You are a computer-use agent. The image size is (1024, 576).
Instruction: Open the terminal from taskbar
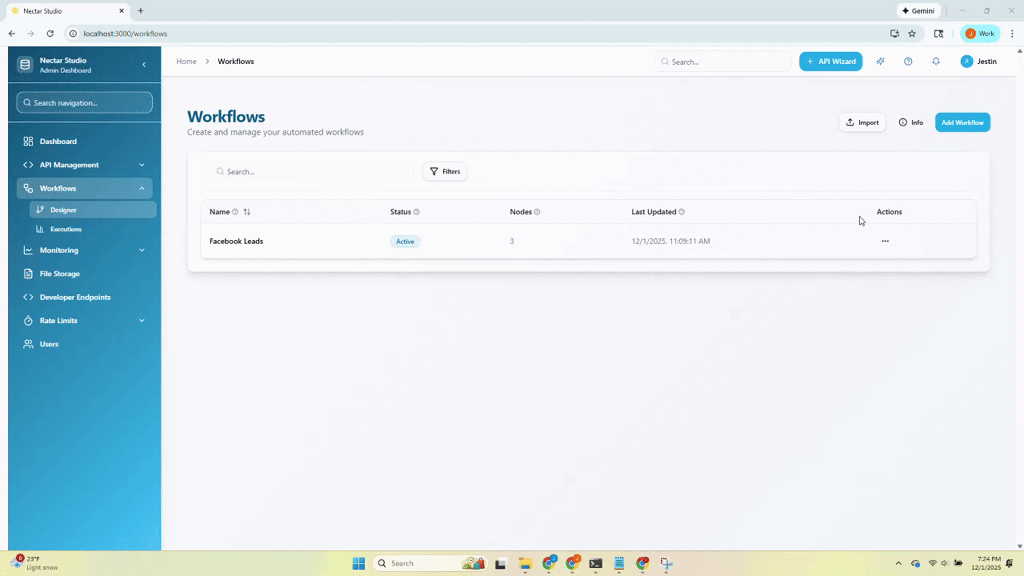596,563
